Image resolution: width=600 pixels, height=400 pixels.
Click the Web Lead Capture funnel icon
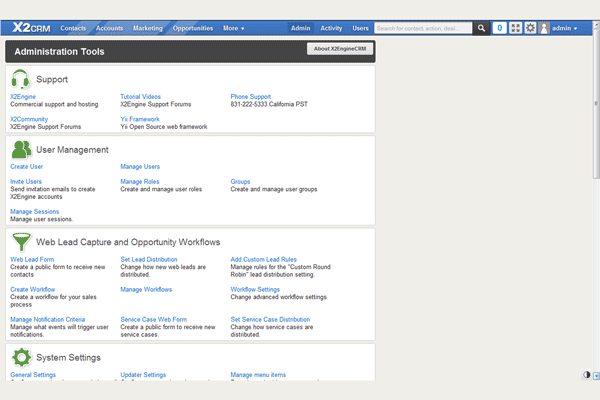tap(20, 242)
